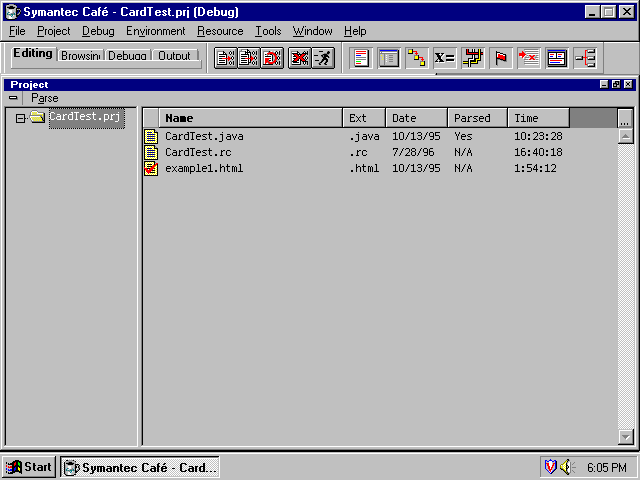Click the checked example1.html file icon

tap(151, 168)
